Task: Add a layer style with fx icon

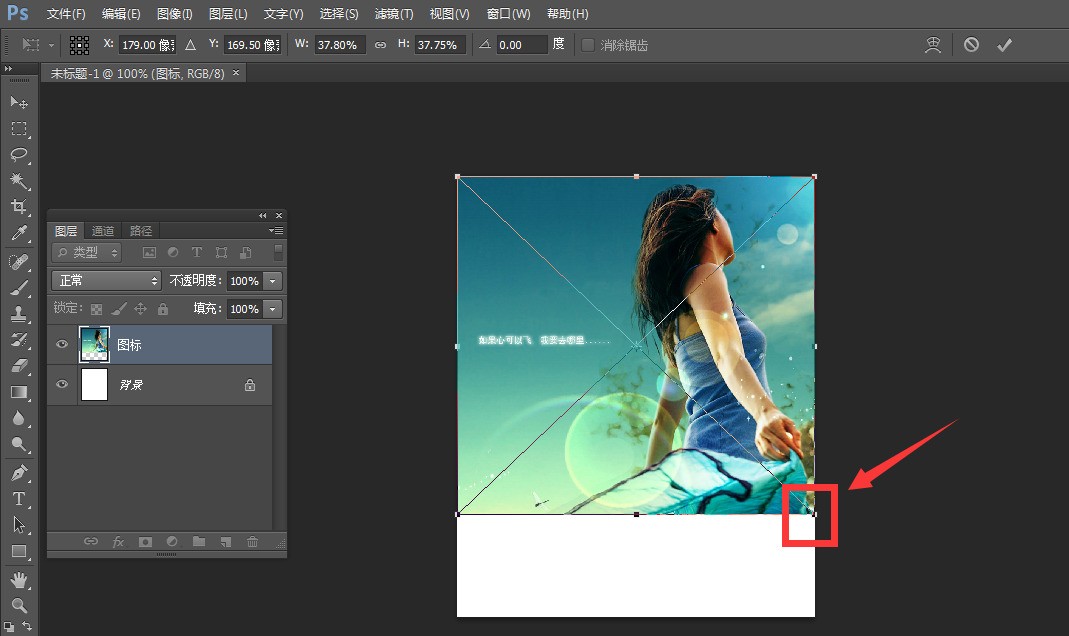Action: 118,541
